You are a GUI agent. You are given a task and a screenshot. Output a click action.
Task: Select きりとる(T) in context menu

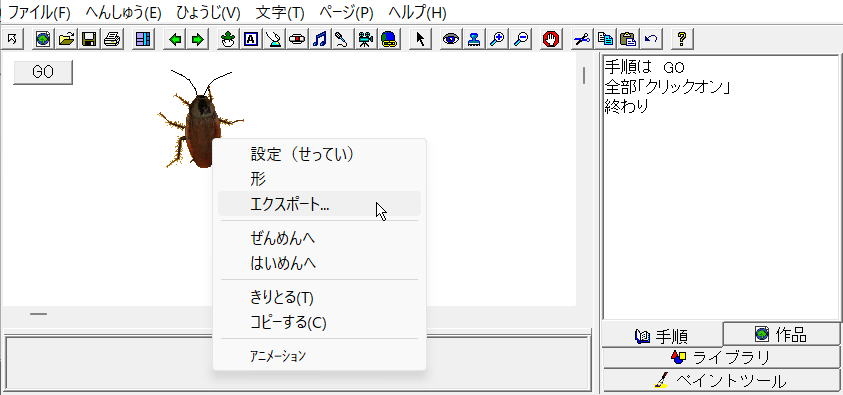point(319,297)
